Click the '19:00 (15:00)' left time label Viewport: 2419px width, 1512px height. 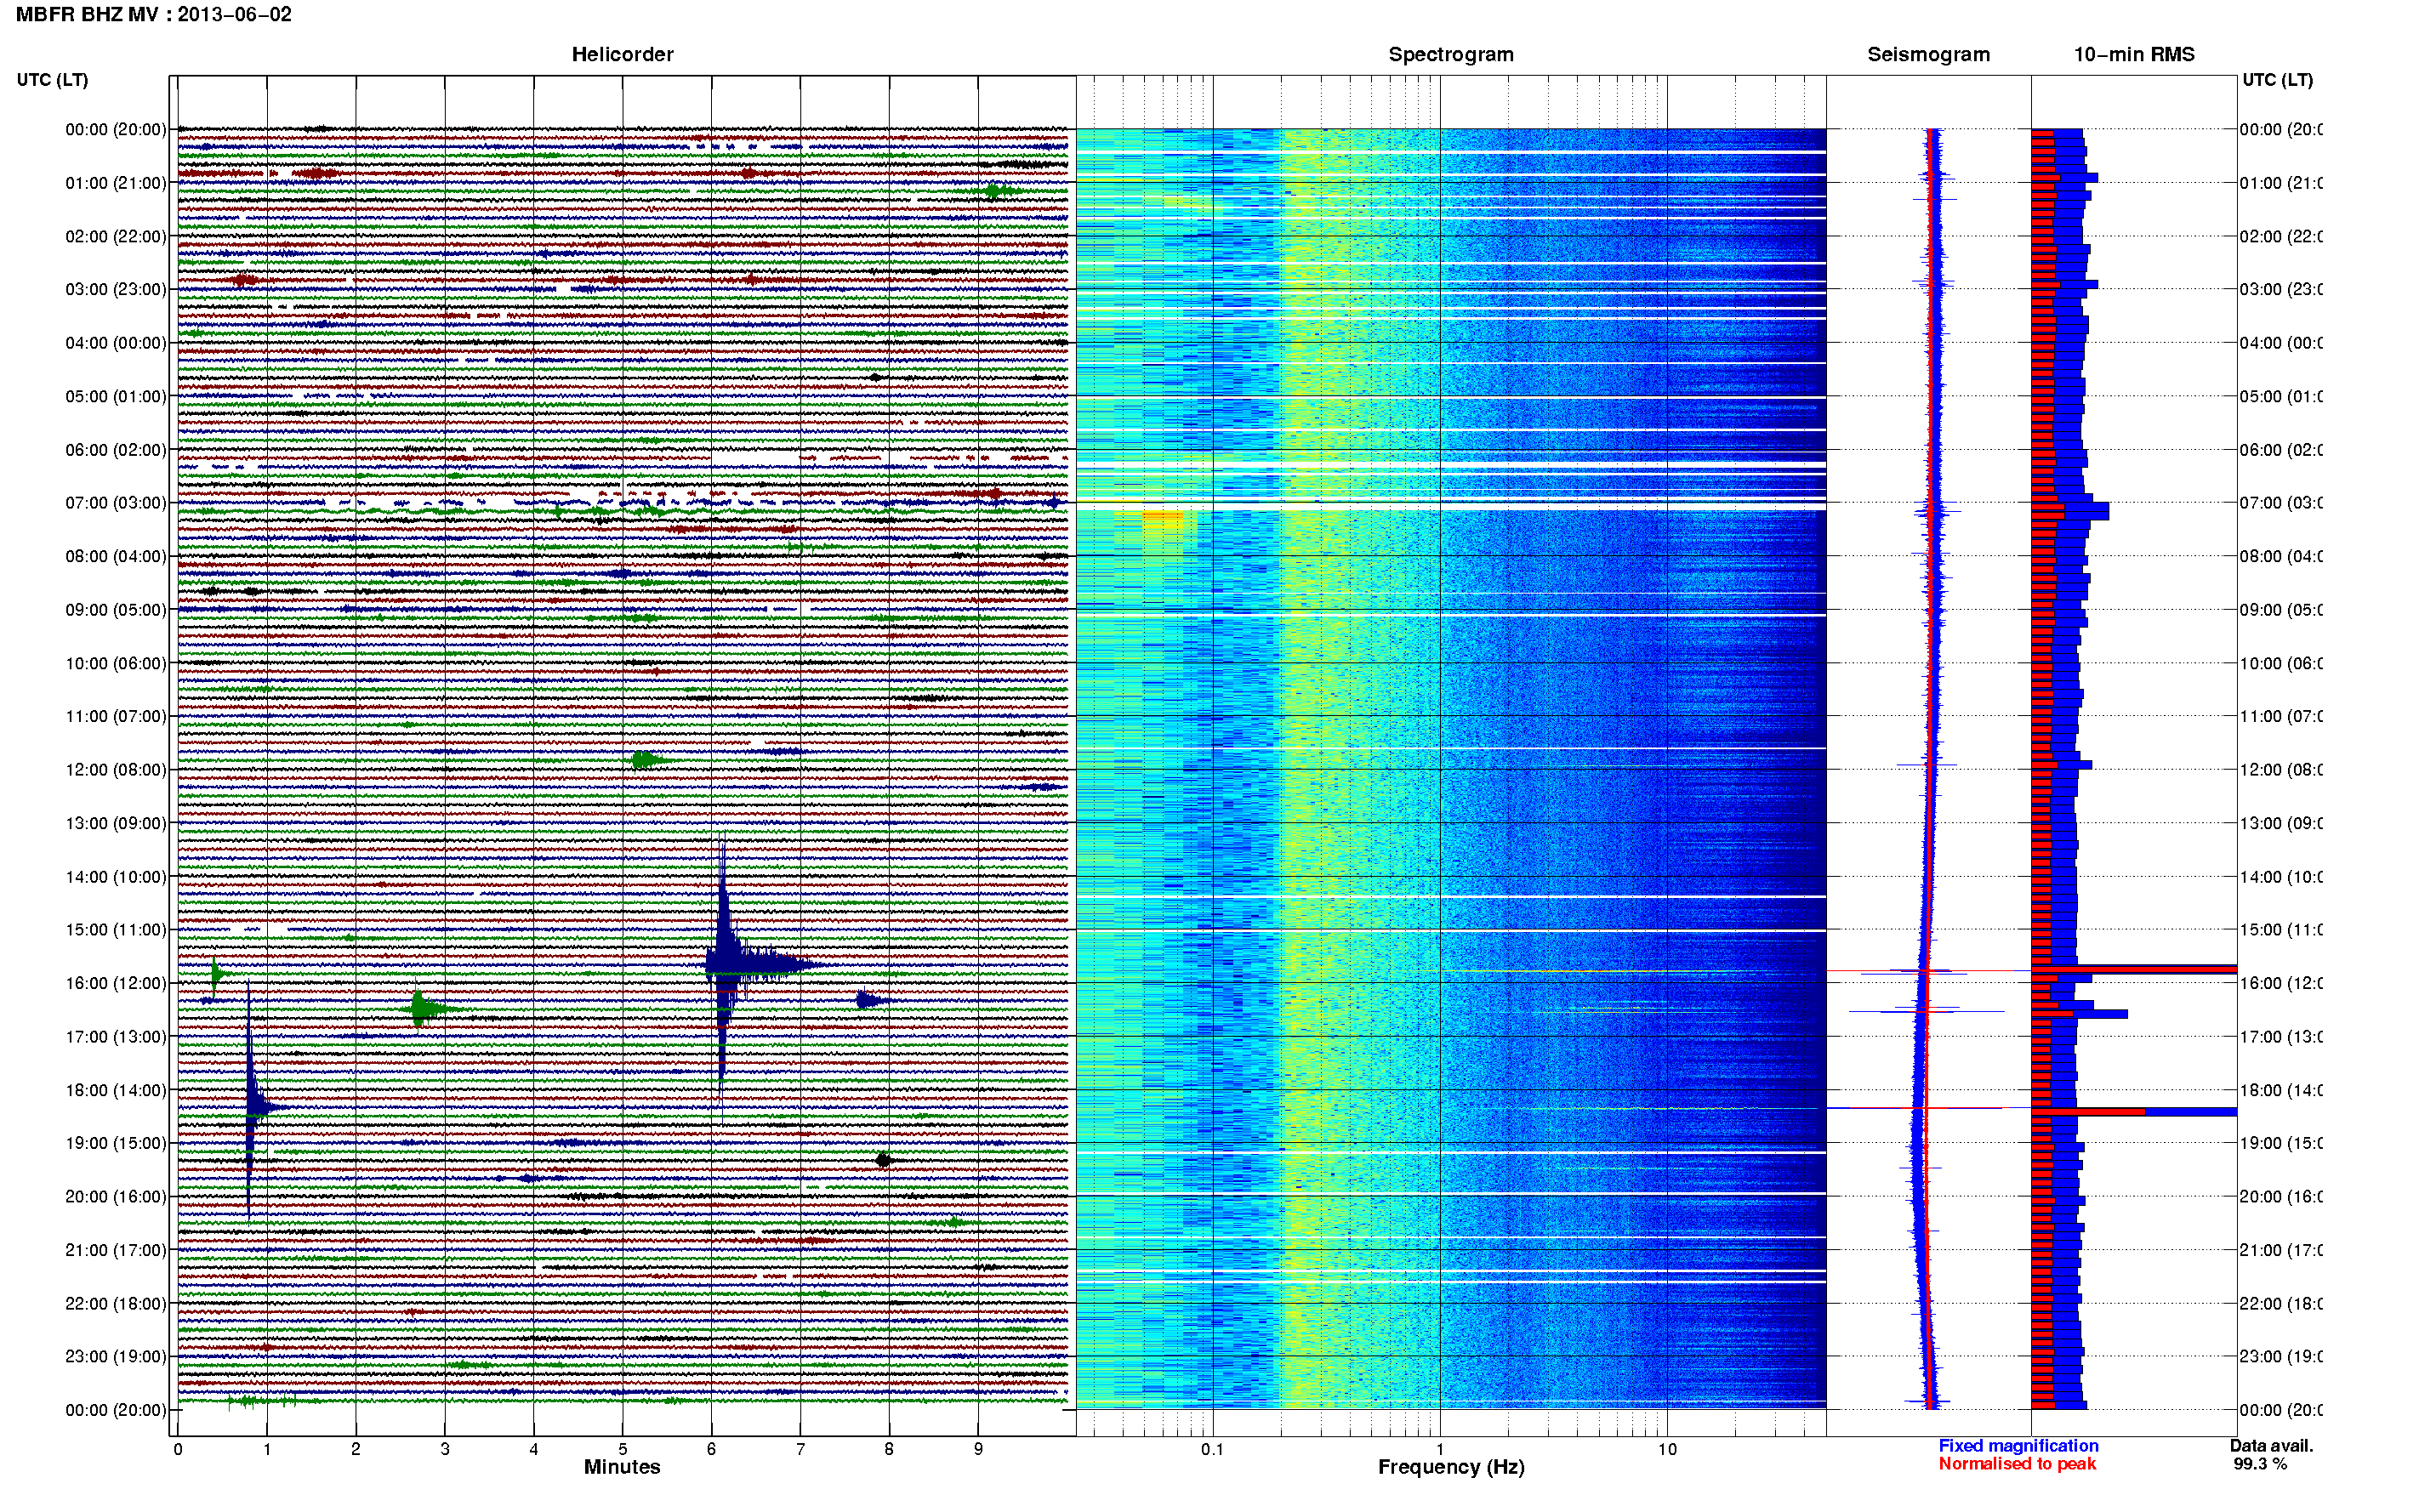coord(116,1143)
